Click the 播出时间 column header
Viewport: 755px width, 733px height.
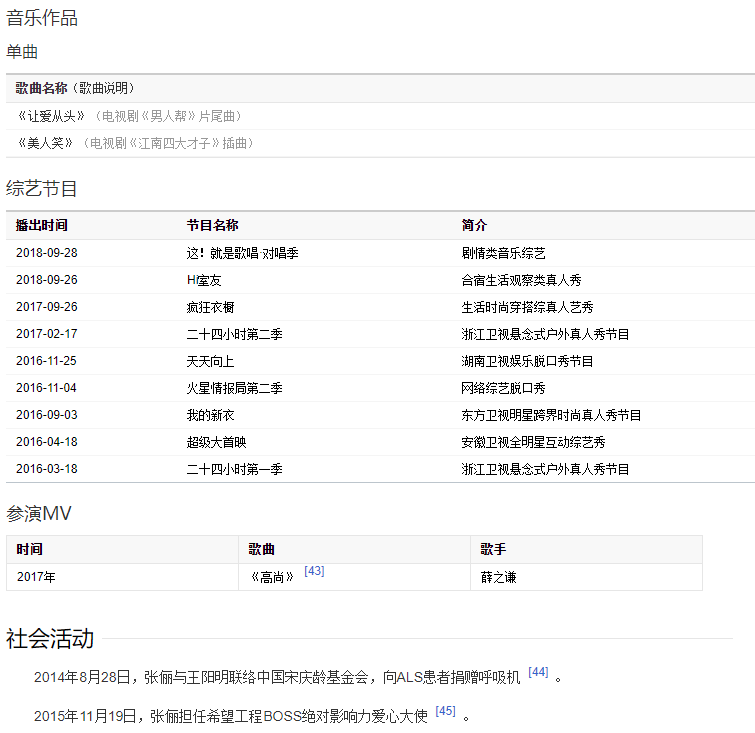(42, 225)
